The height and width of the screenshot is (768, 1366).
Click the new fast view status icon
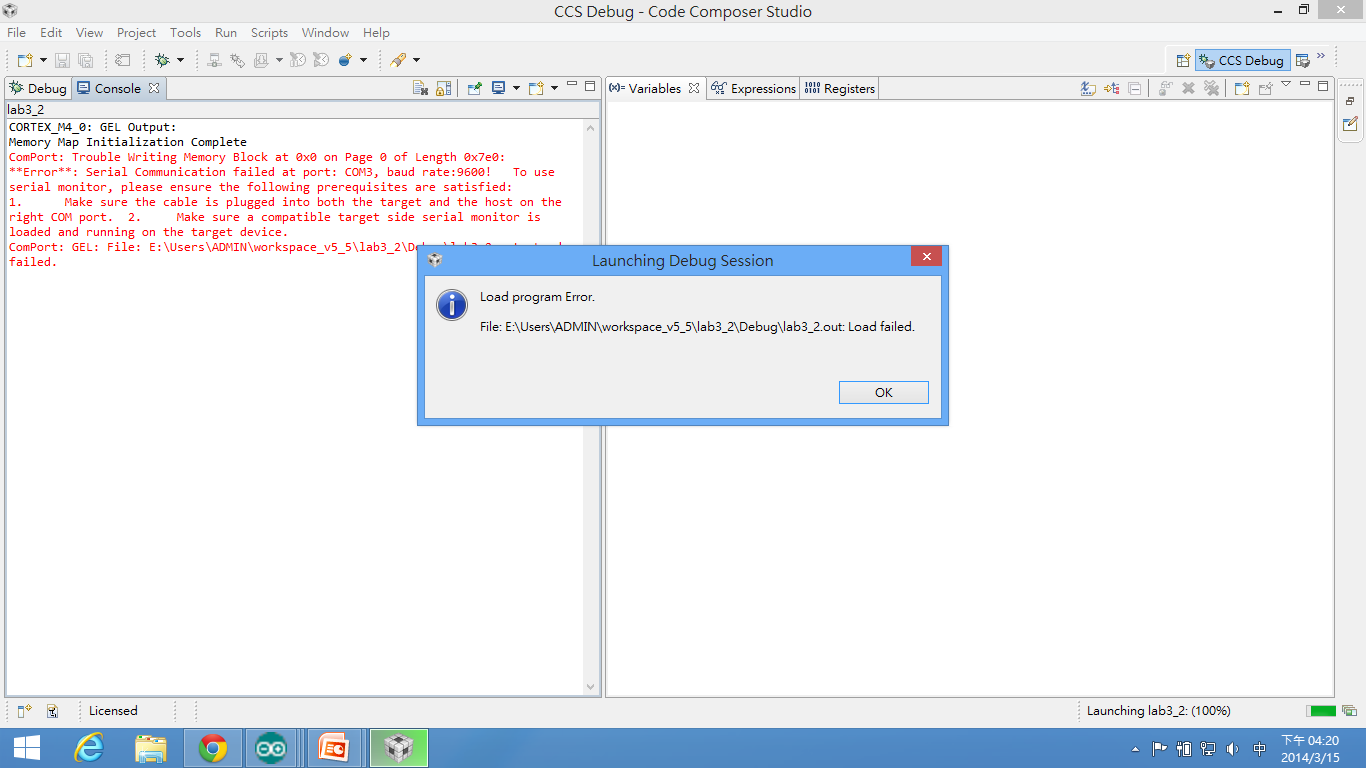[x=25, y=711]
